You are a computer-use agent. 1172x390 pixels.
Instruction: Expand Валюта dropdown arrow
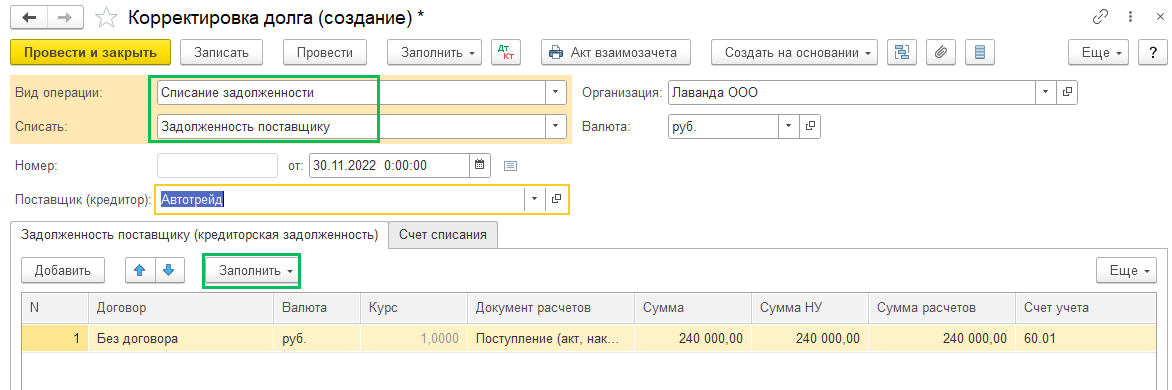[789, 126]
